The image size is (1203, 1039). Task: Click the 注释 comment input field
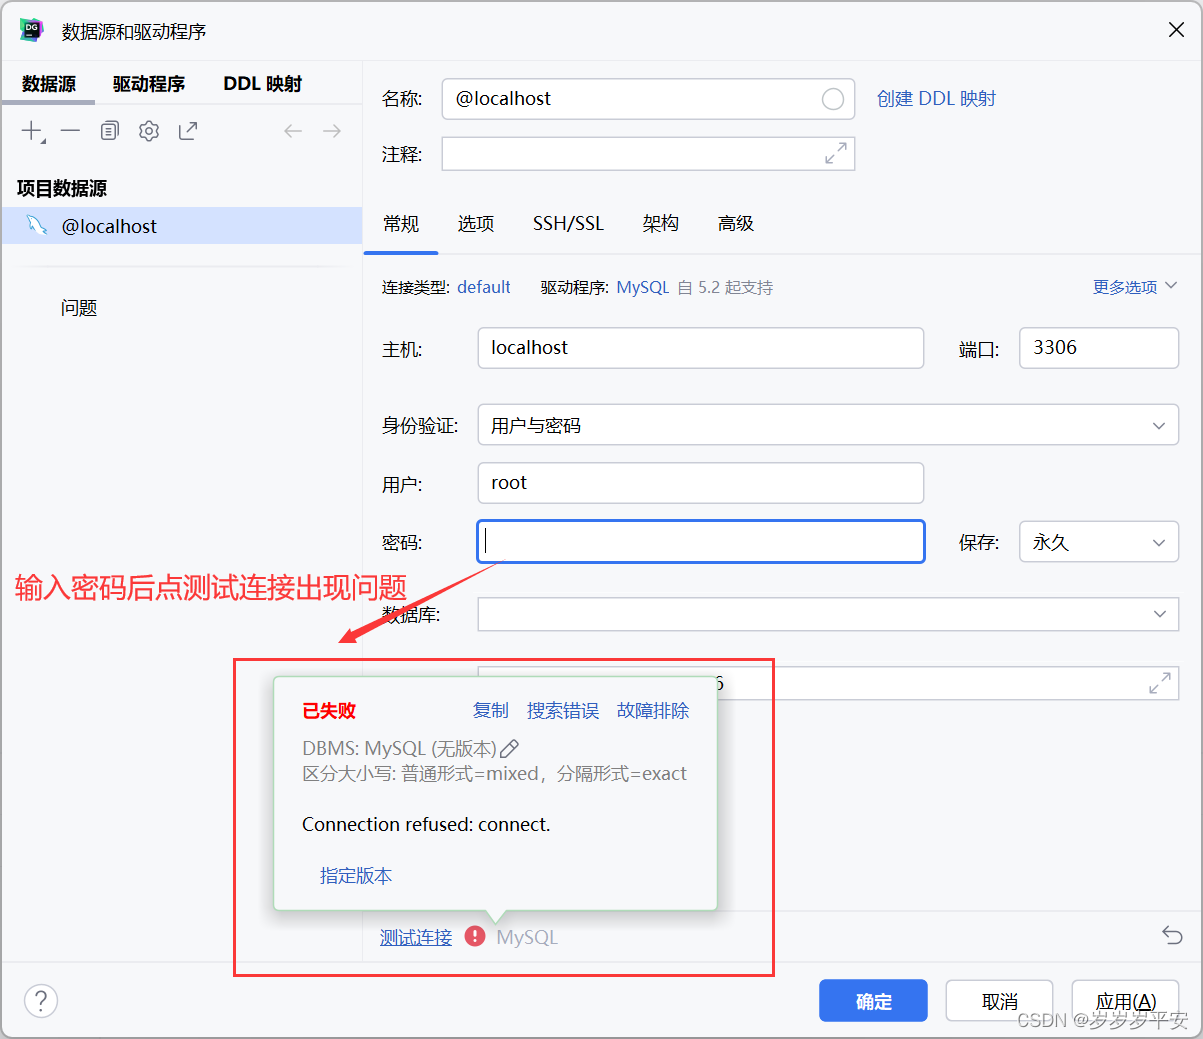point(648,153)
